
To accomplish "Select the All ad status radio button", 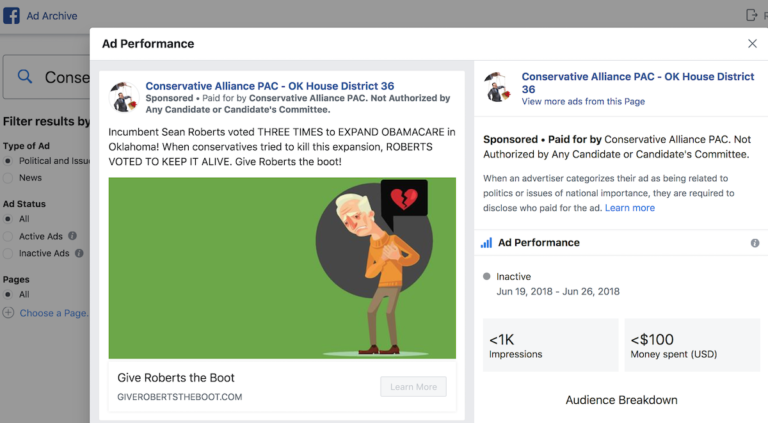I will pos(8,219).
